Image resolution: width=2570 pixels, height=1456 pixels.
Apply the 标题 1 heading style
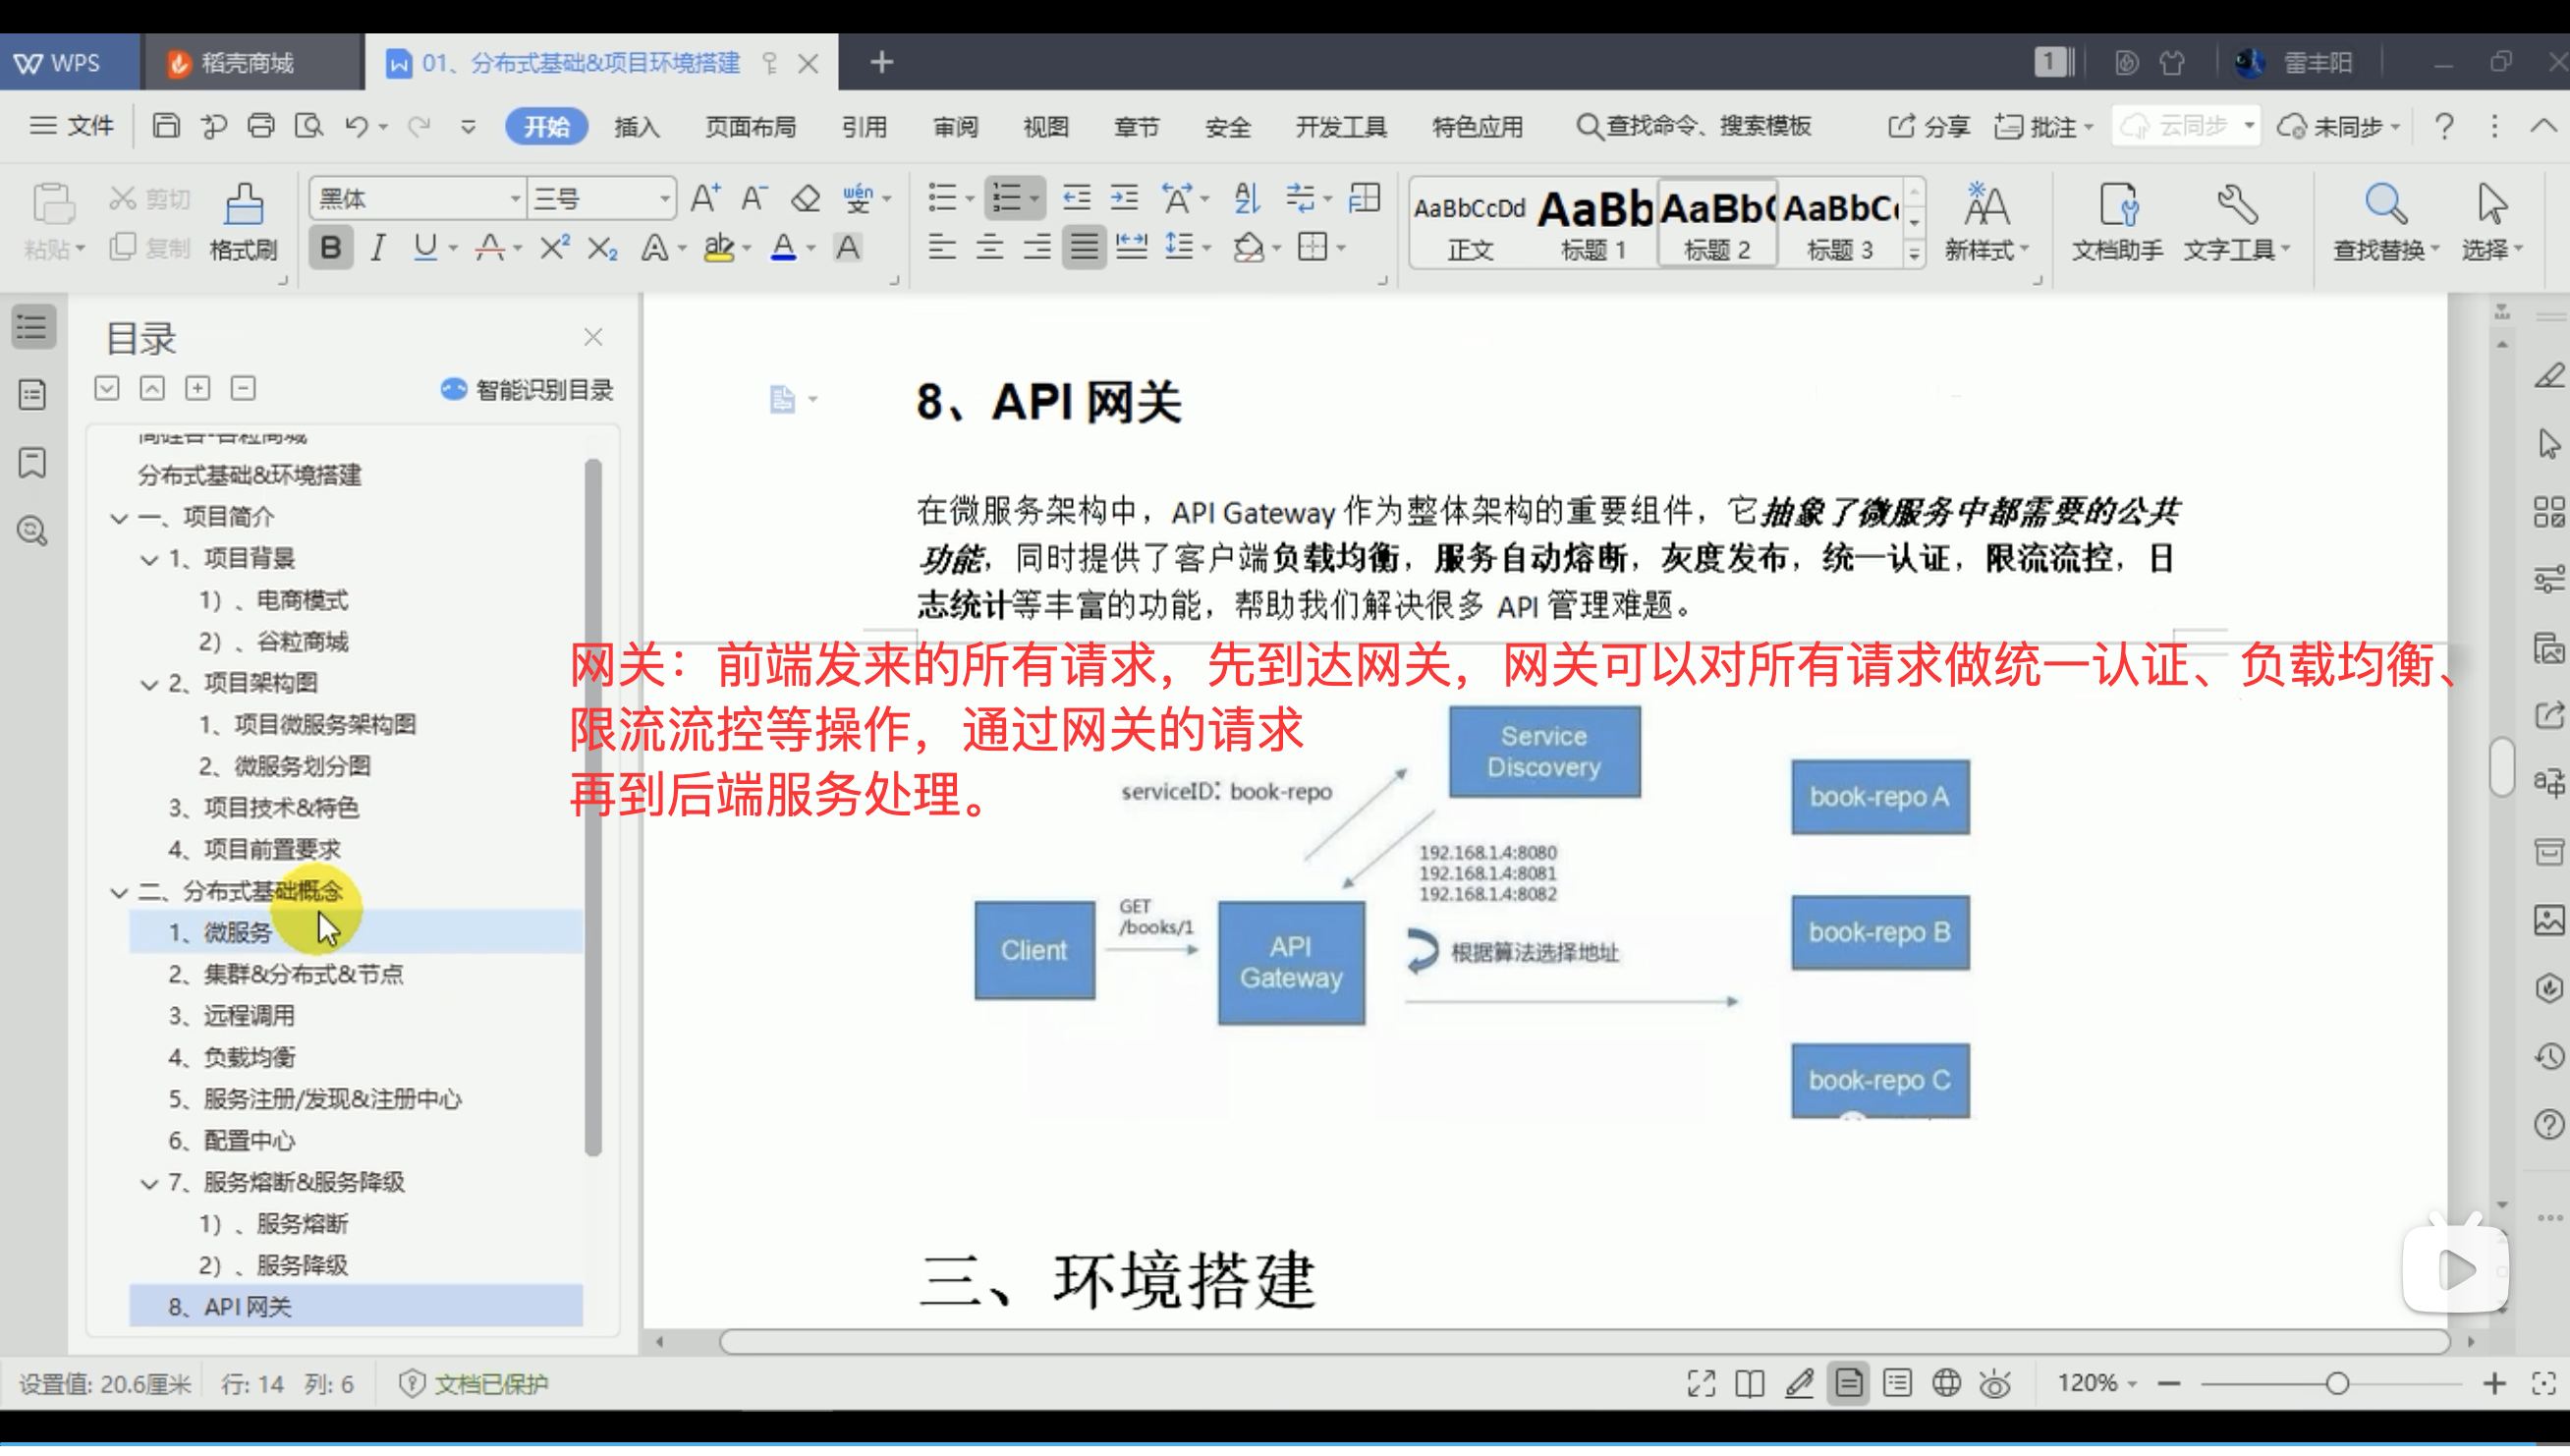[x=1594, y=223]
